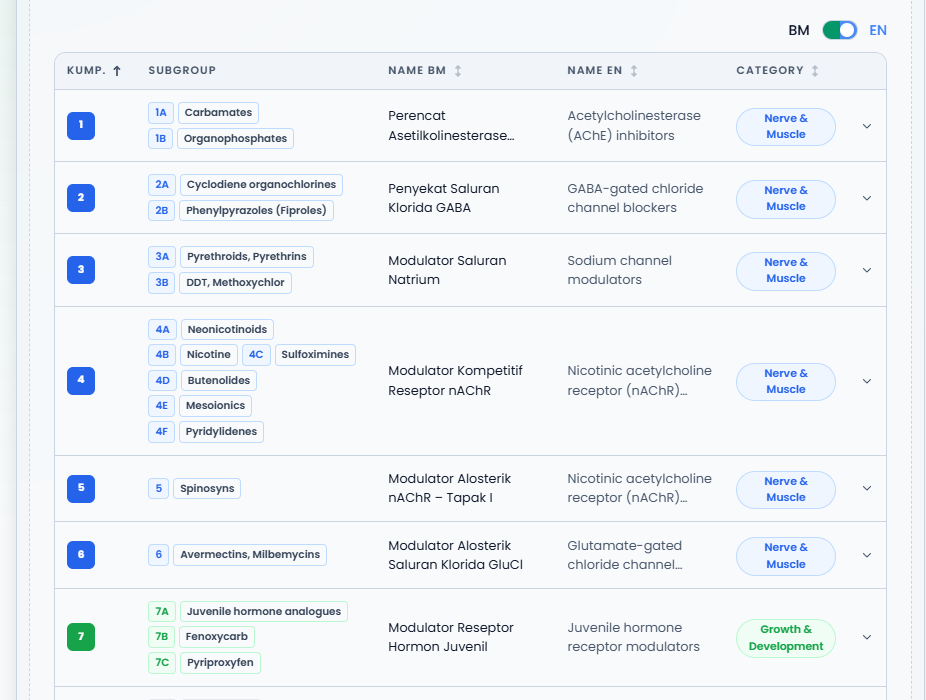The width and height of the screenshot is (926, 700).
Task: Click the blue group 1 number badge
Action: coord(81,126)
